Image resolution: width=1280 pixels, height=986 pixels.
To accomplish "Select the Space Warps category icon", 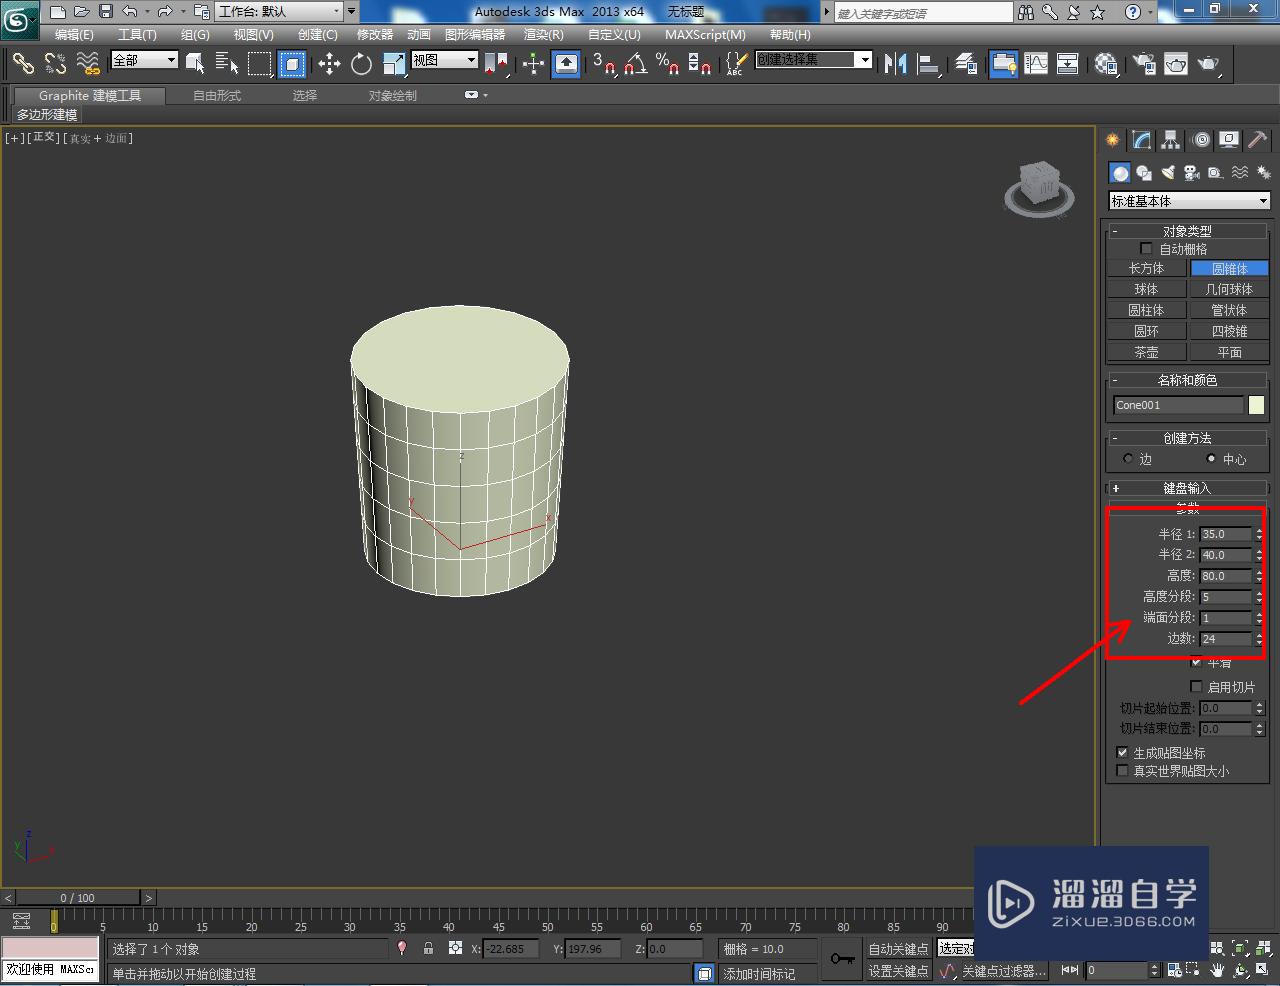I will pyautogui.click(x=1239, y=173).
